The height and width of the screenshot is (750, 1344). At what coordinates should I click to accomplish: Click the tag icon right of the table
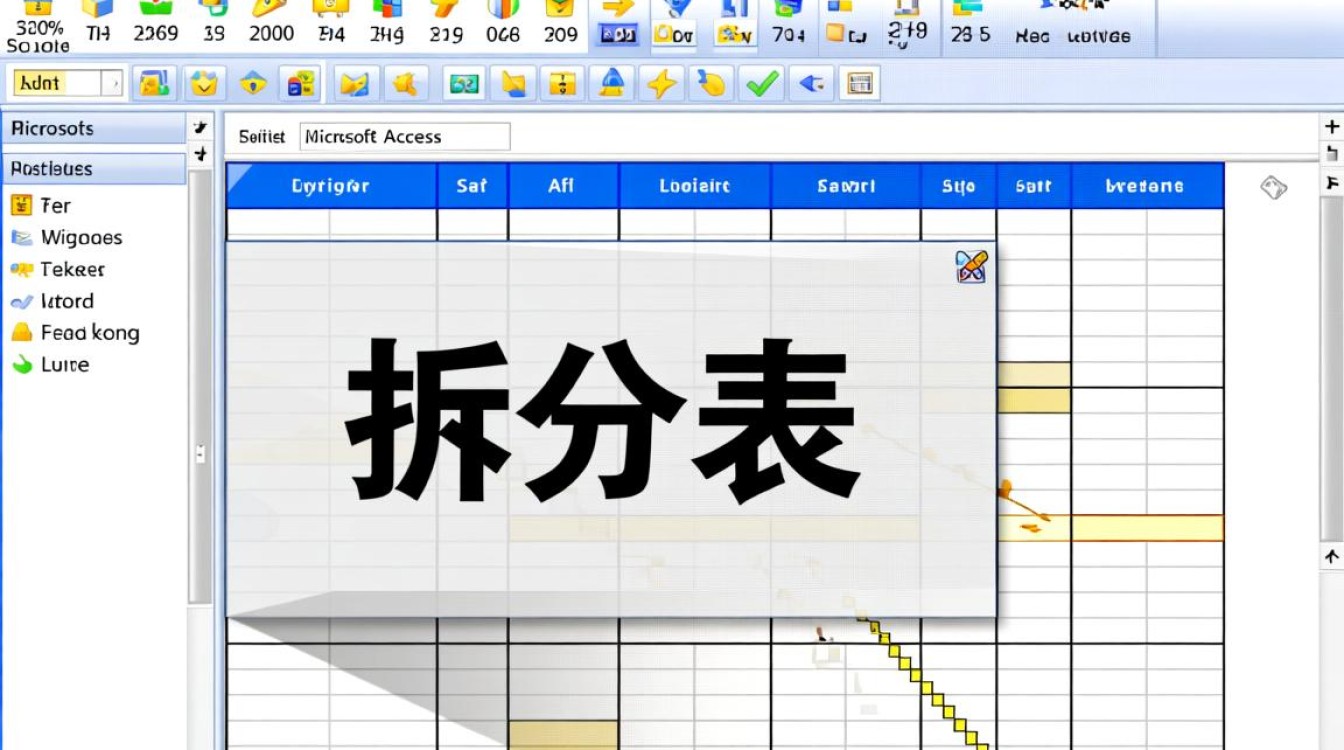(x=1273, y=187)
